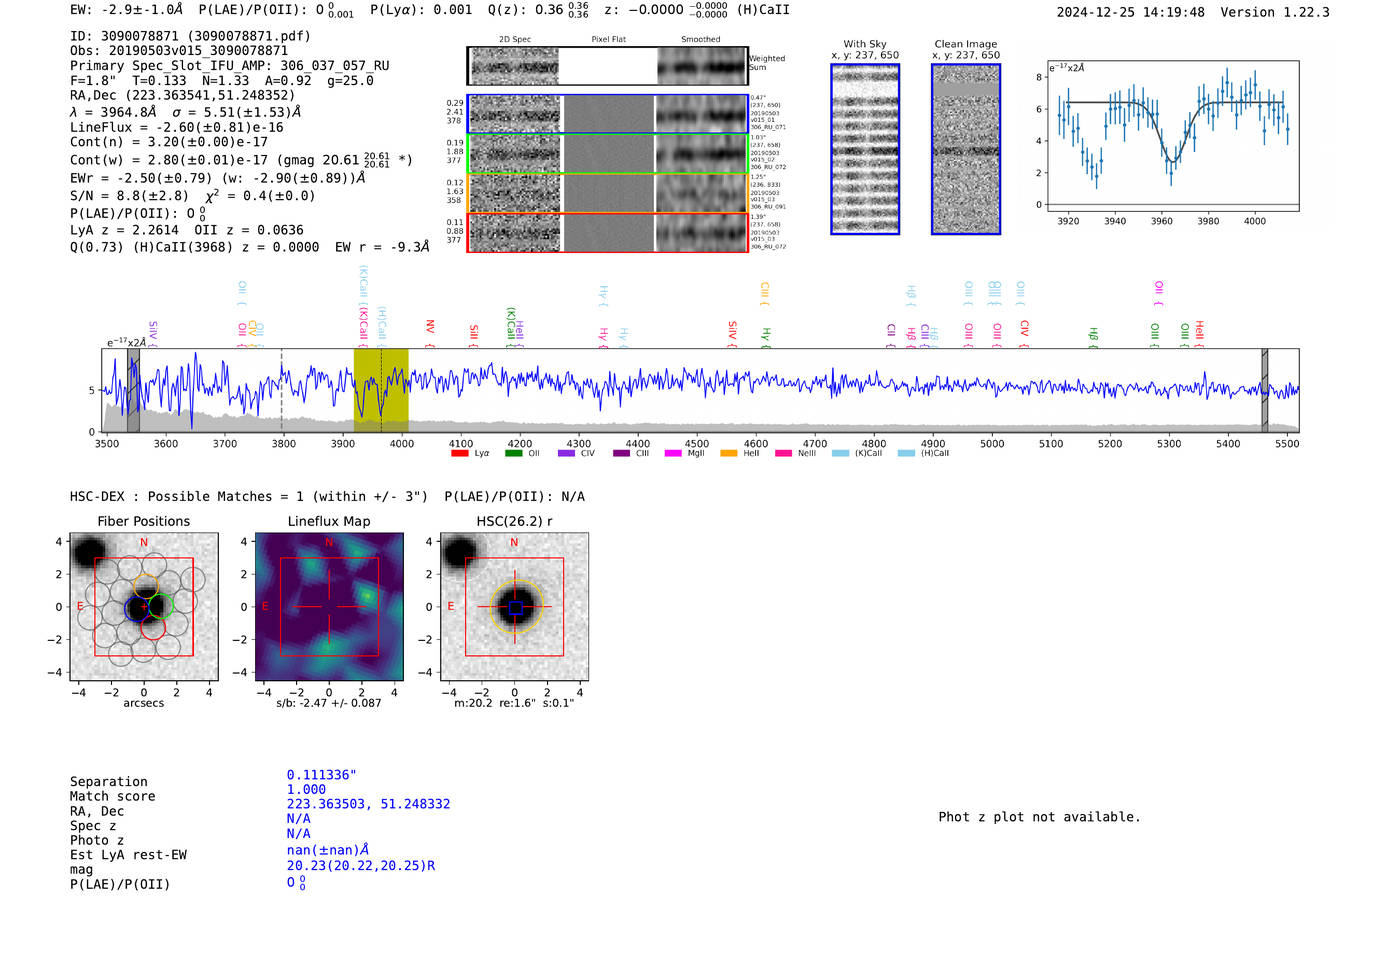1400x953 pixels.
Task: Click the red Lyα legend swatch
Action: pos(460,454)
